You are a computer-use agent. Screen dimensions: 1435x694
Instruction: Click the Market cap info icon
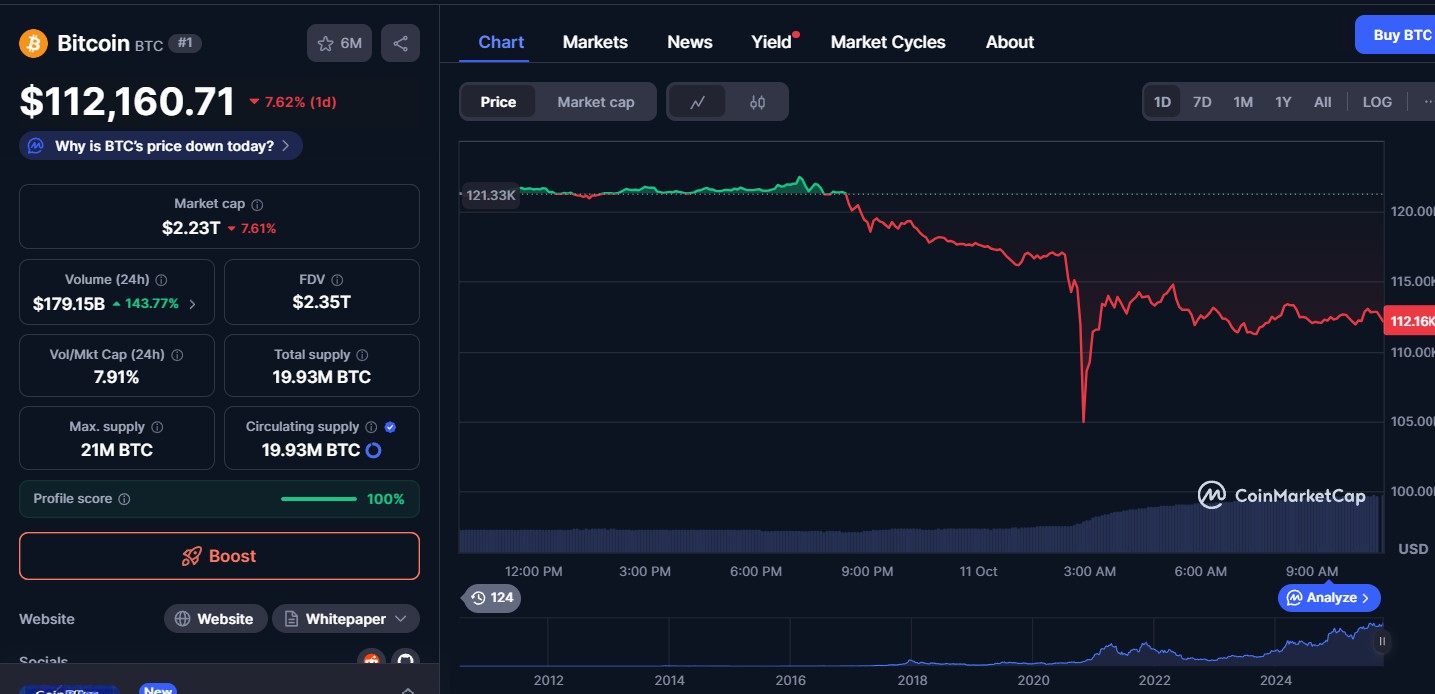tap(257, 204)
